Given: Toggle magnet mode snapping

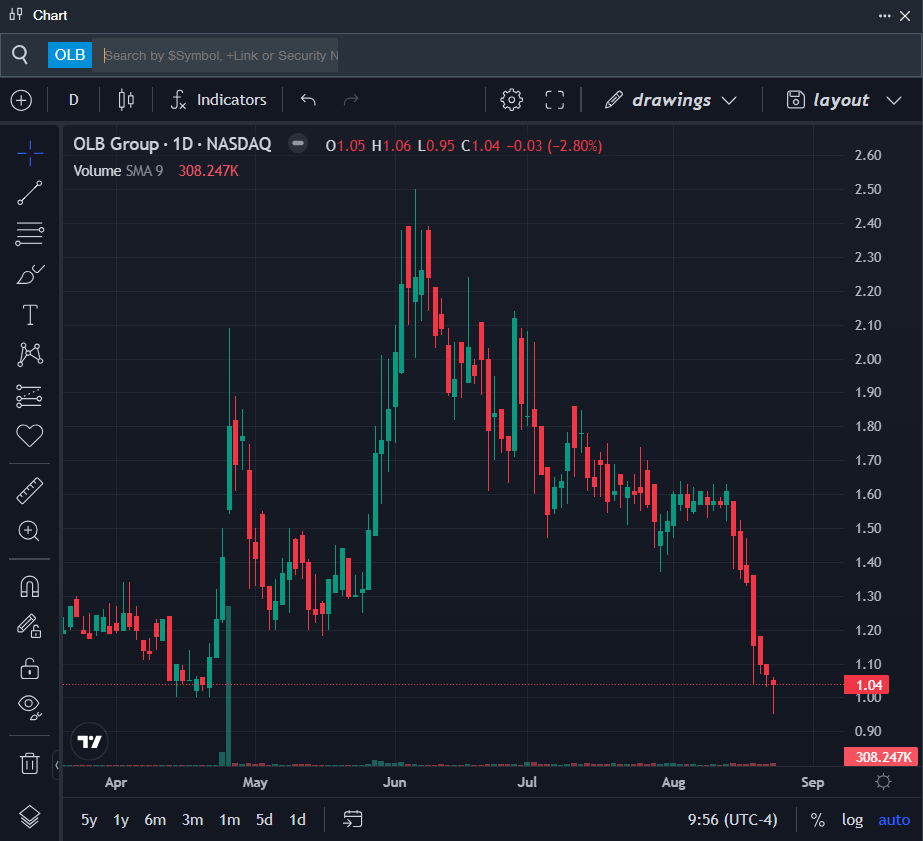Looking at the screenshot, I should pyautogui.click(x=29, y=587).
